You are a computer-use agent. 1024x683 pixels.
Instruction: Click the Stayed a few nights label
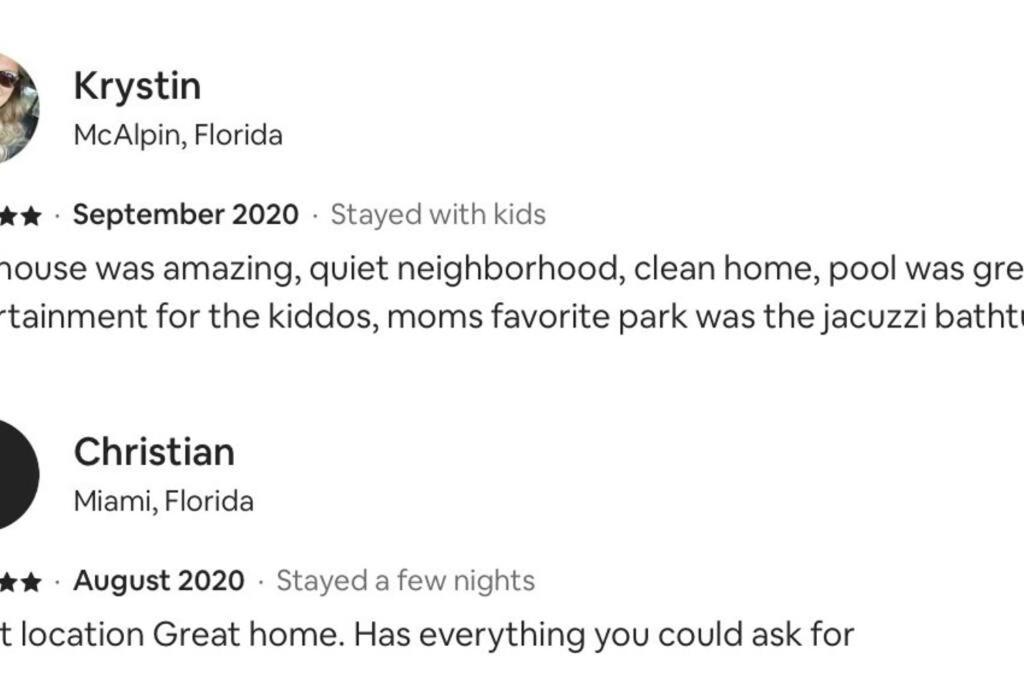pos(406,580)
